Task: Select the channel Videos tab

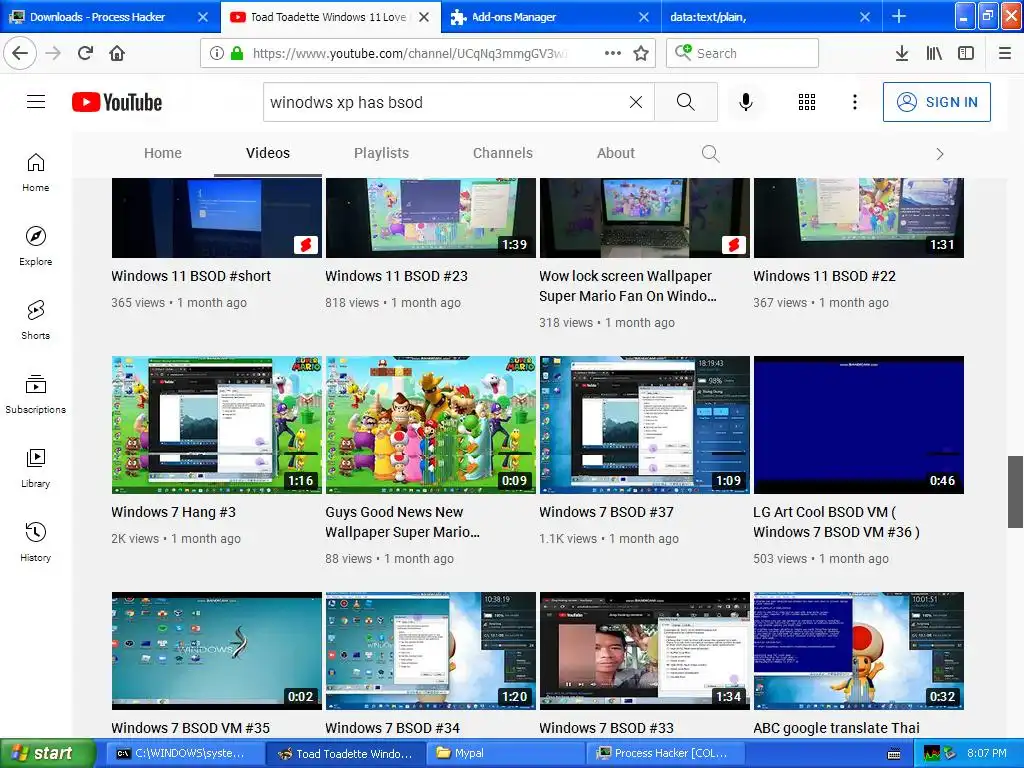Action: [x=268, y=153]
